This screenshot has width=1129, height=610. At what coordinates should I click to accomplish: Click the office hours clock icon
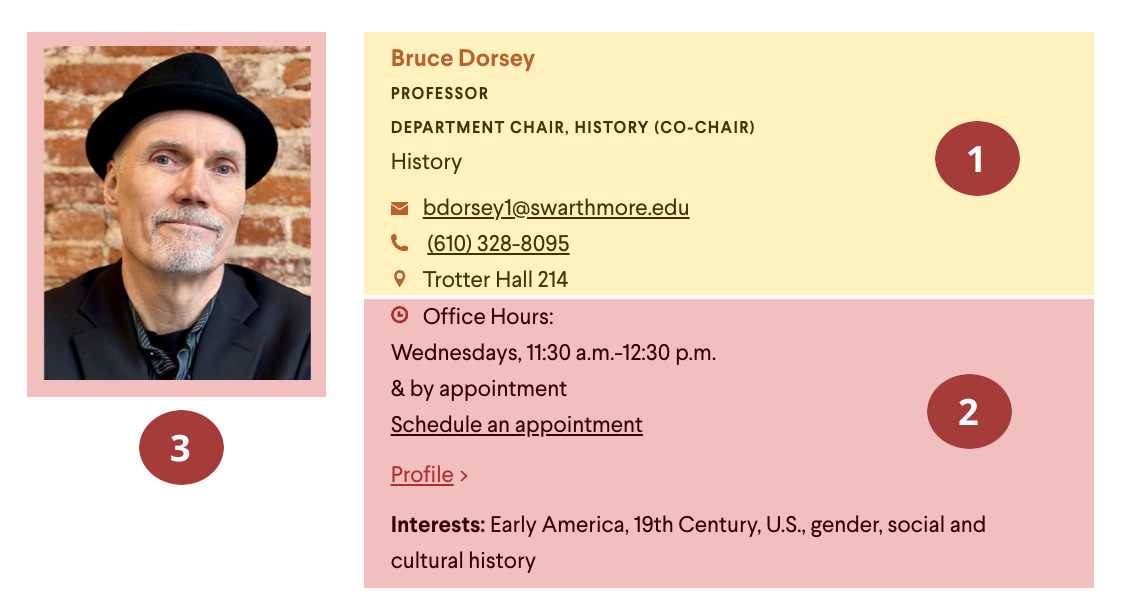[399, 315]
